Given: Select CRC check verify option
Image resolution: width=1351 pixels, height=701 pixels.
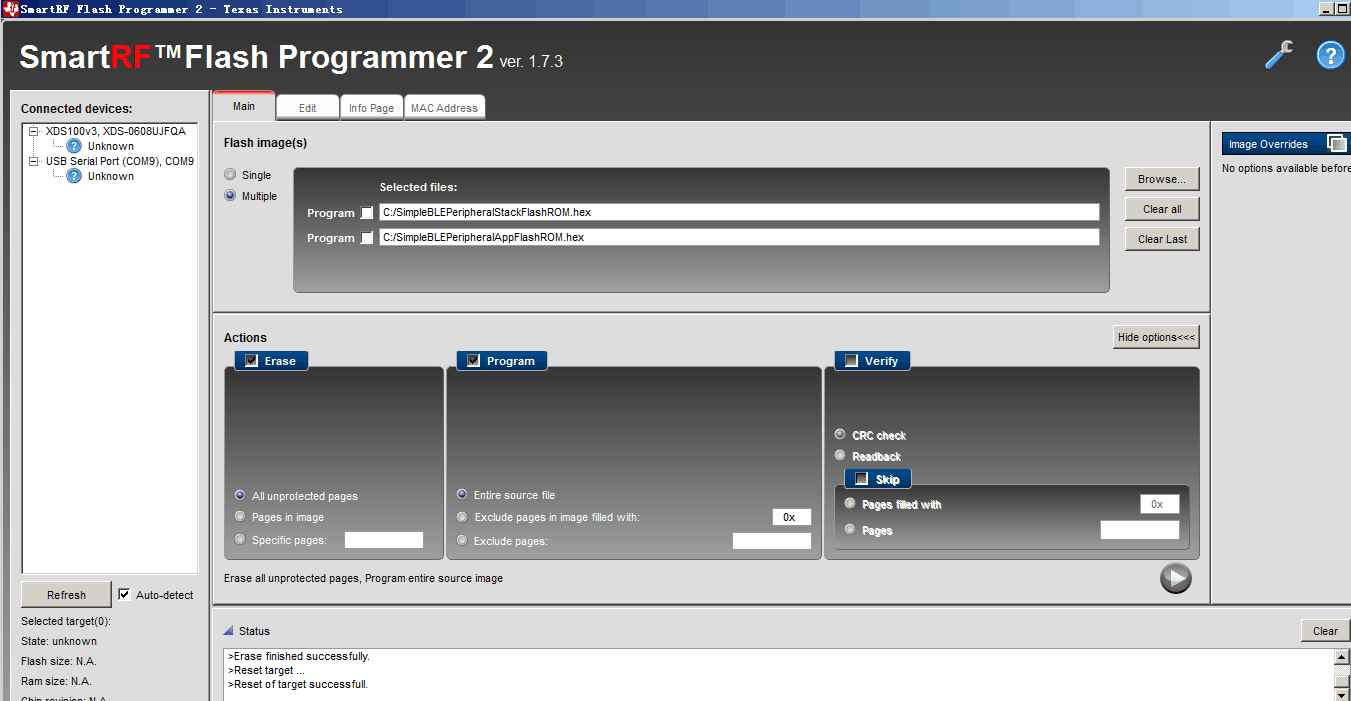Looking at the screenshot, I should [x=840, y=434].
